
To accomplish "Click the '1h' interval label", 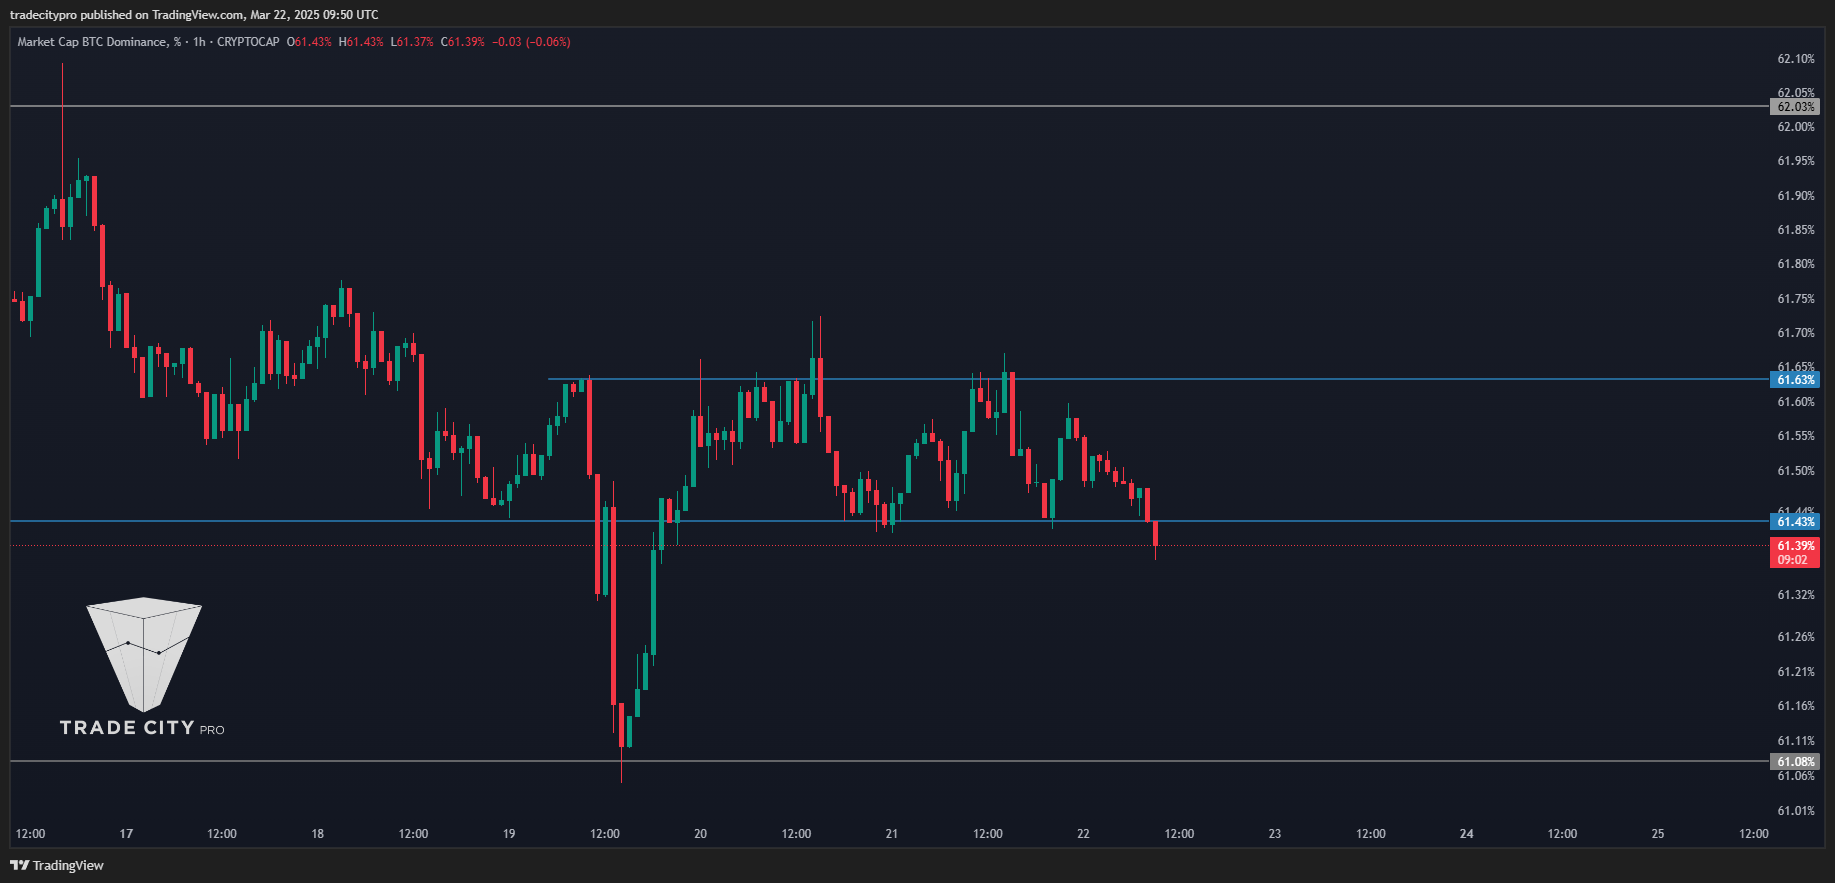I will coord(199,42).
